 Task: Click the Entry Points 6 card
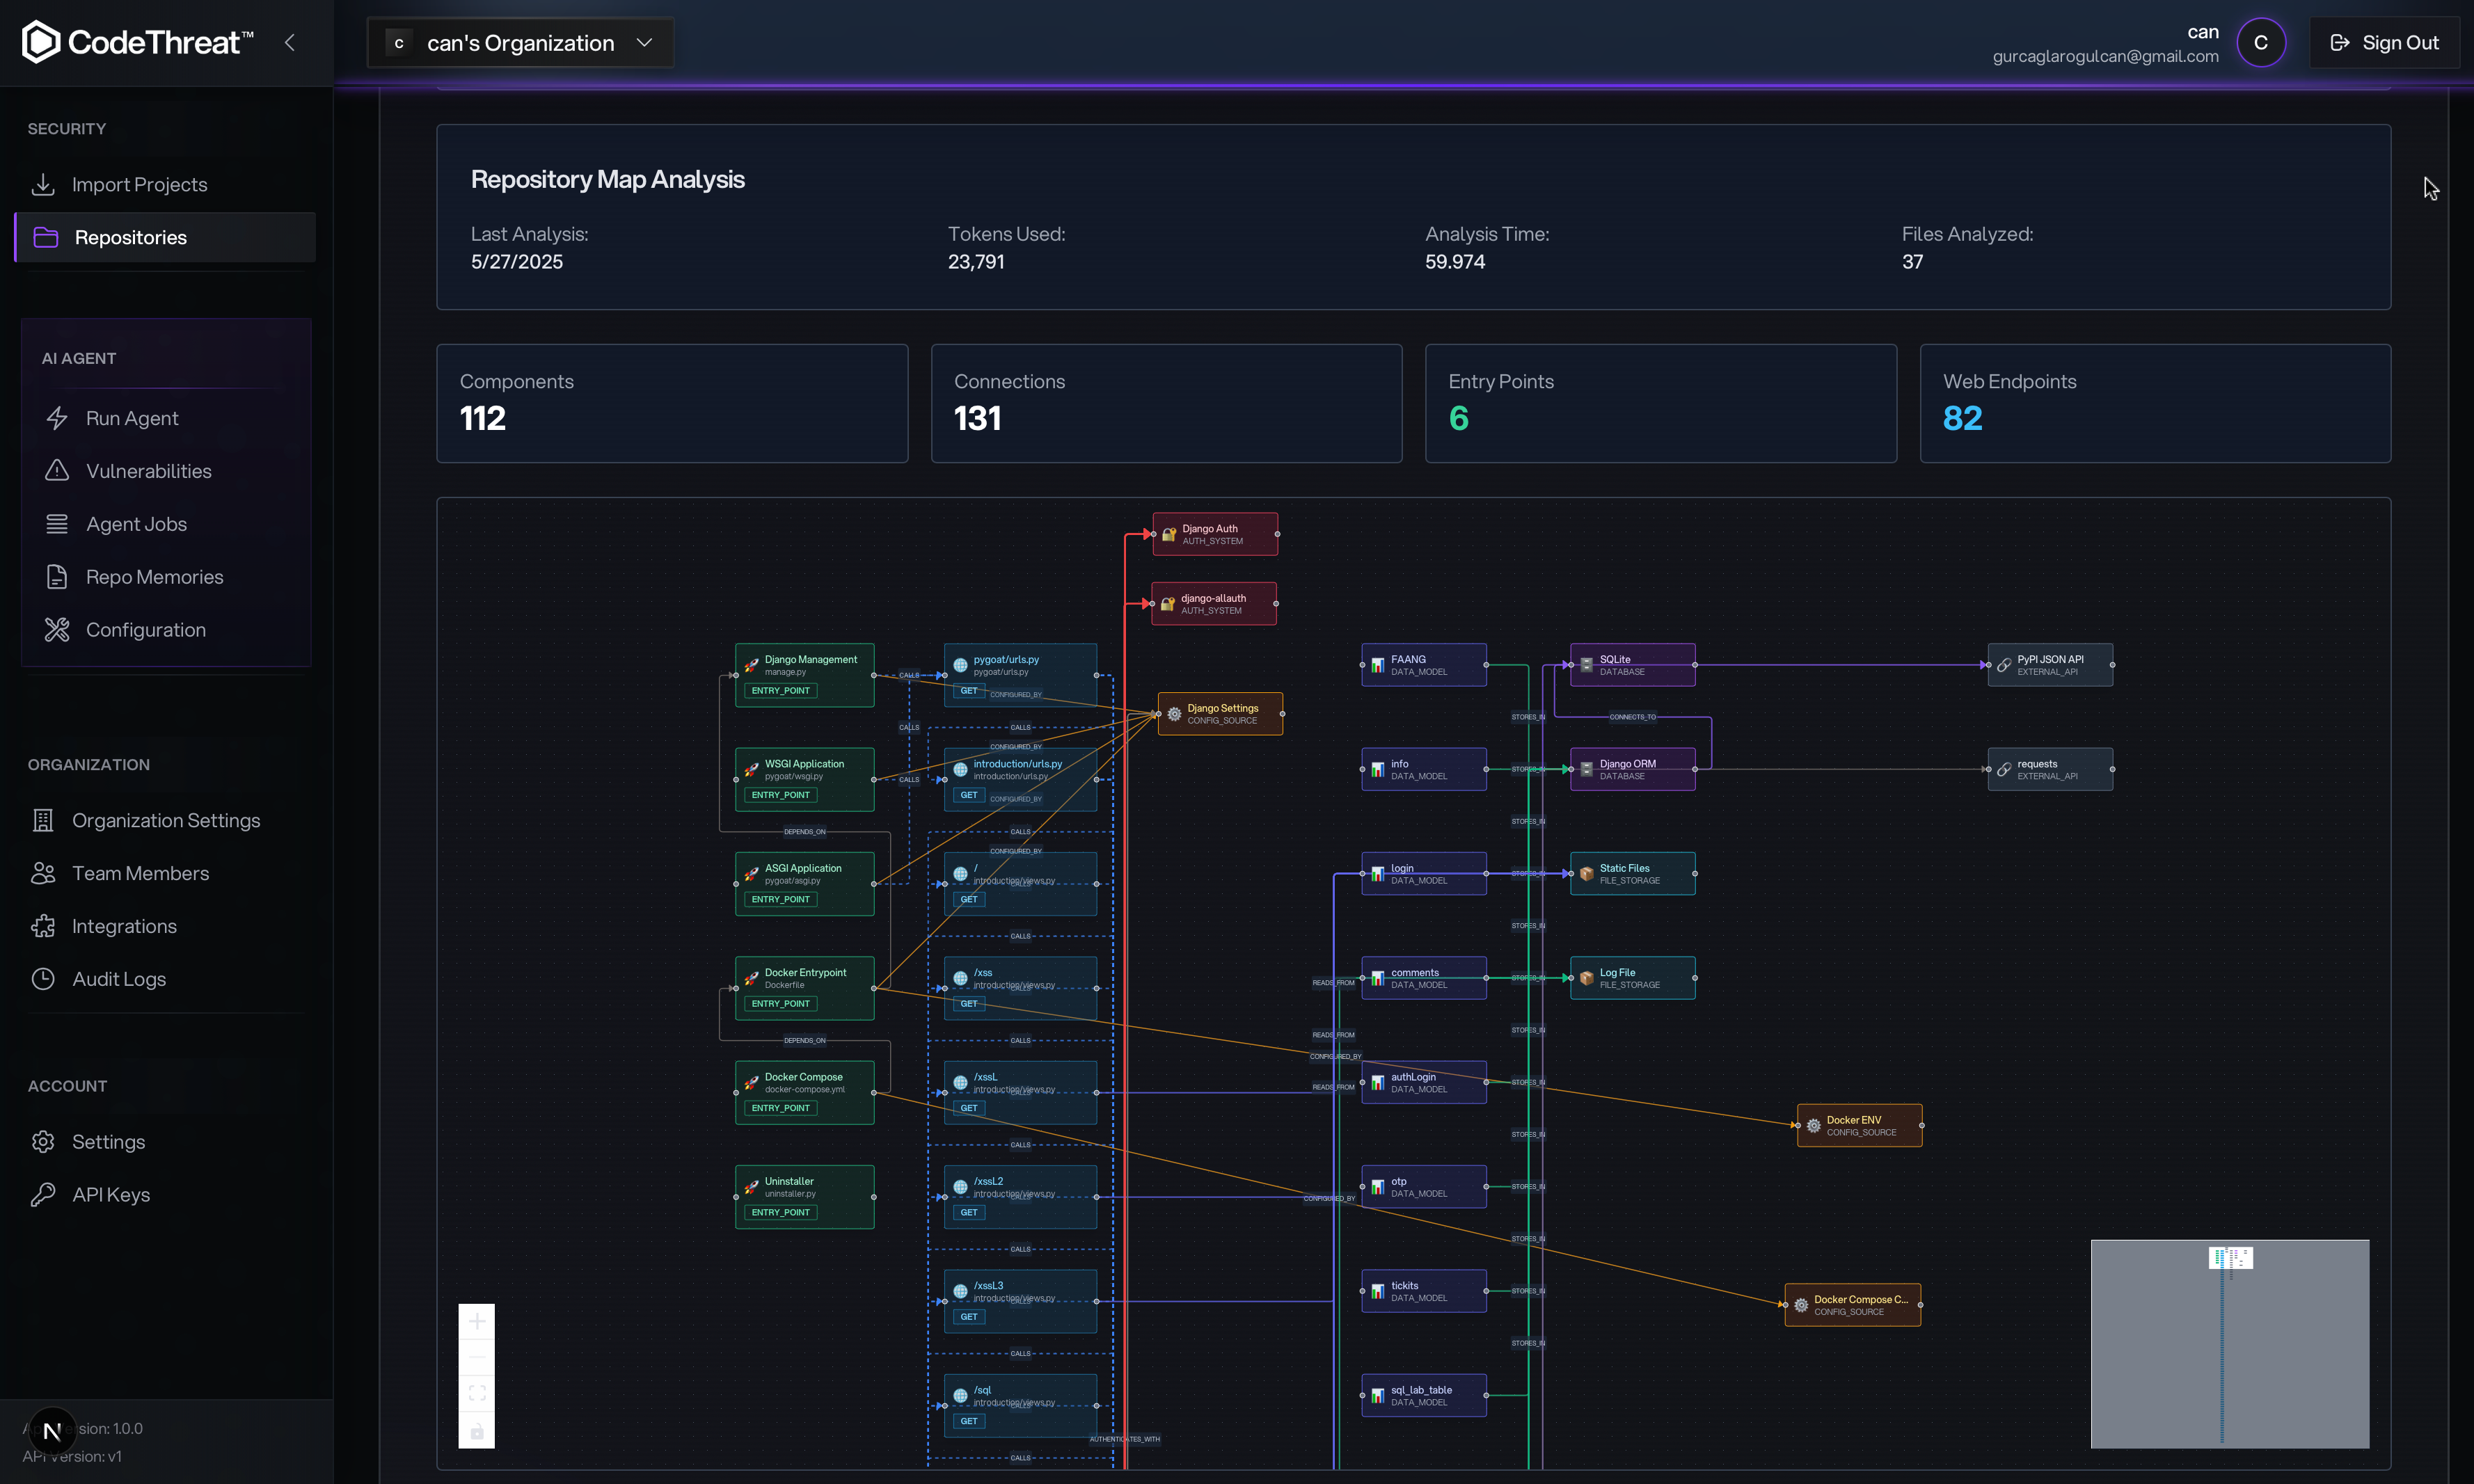tap(1661, 403)
